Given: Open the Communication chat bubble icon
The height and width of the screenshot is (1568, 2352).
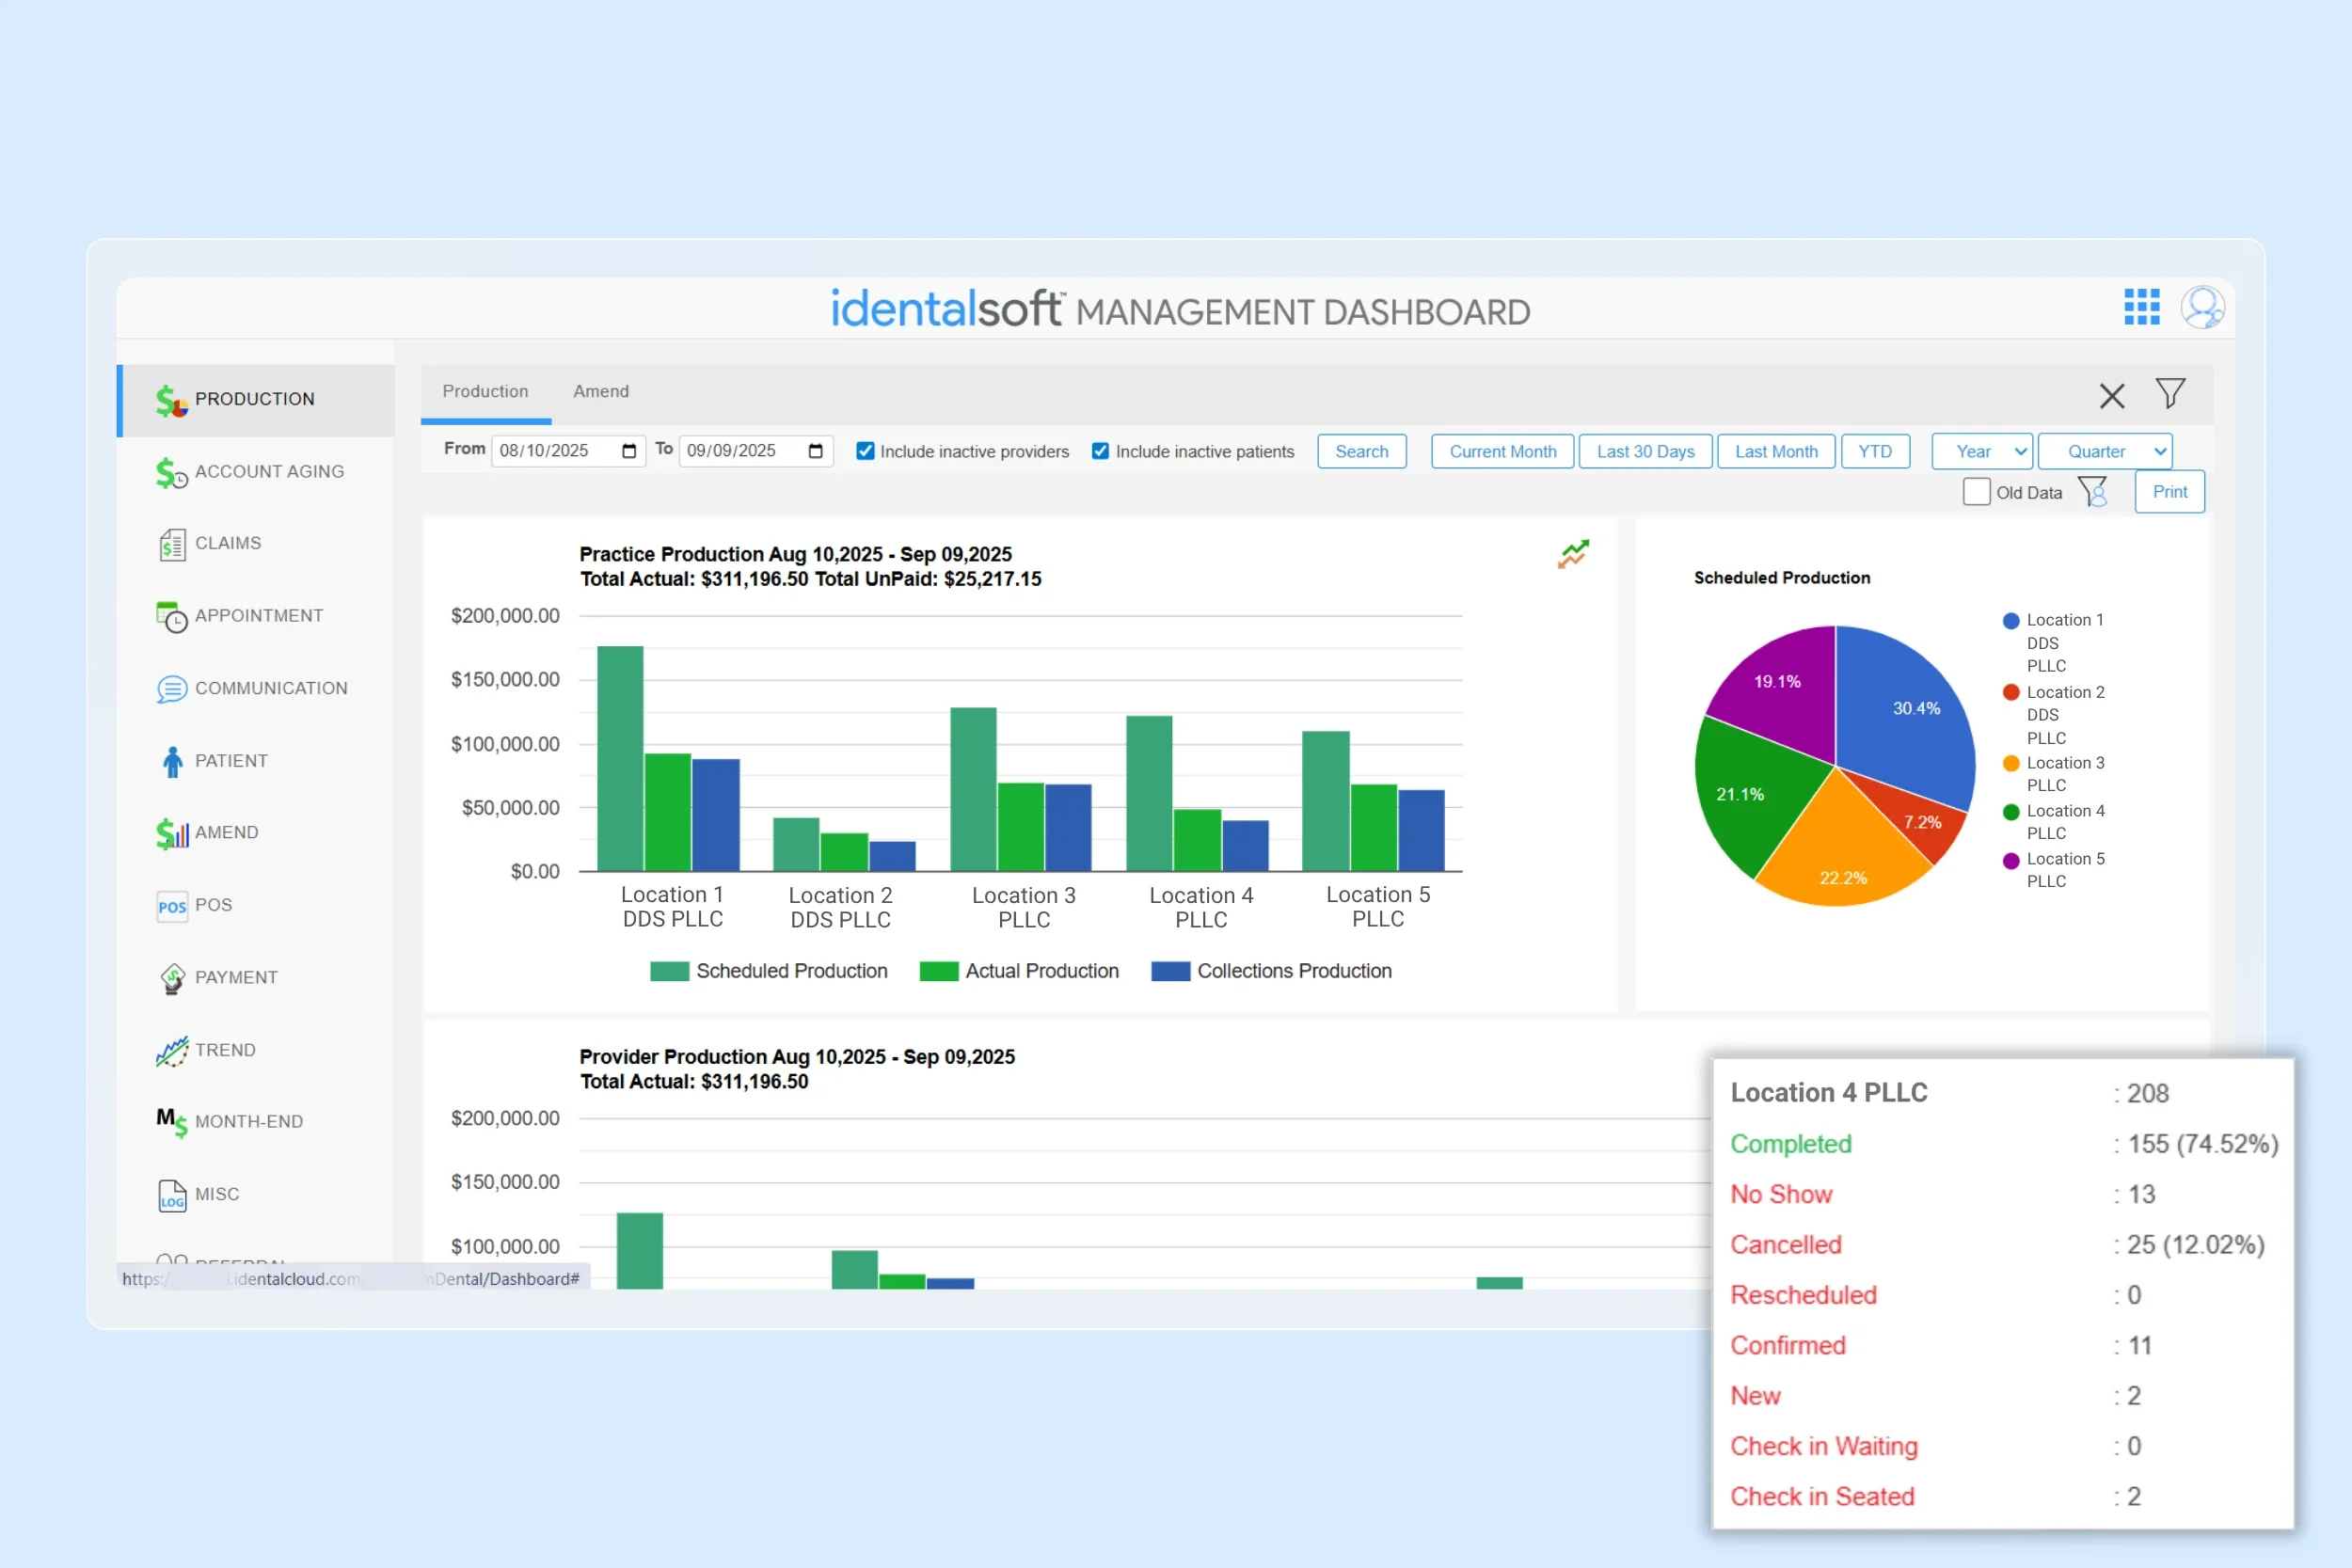Looking at the screenshot, I should [x=172, y=689].
